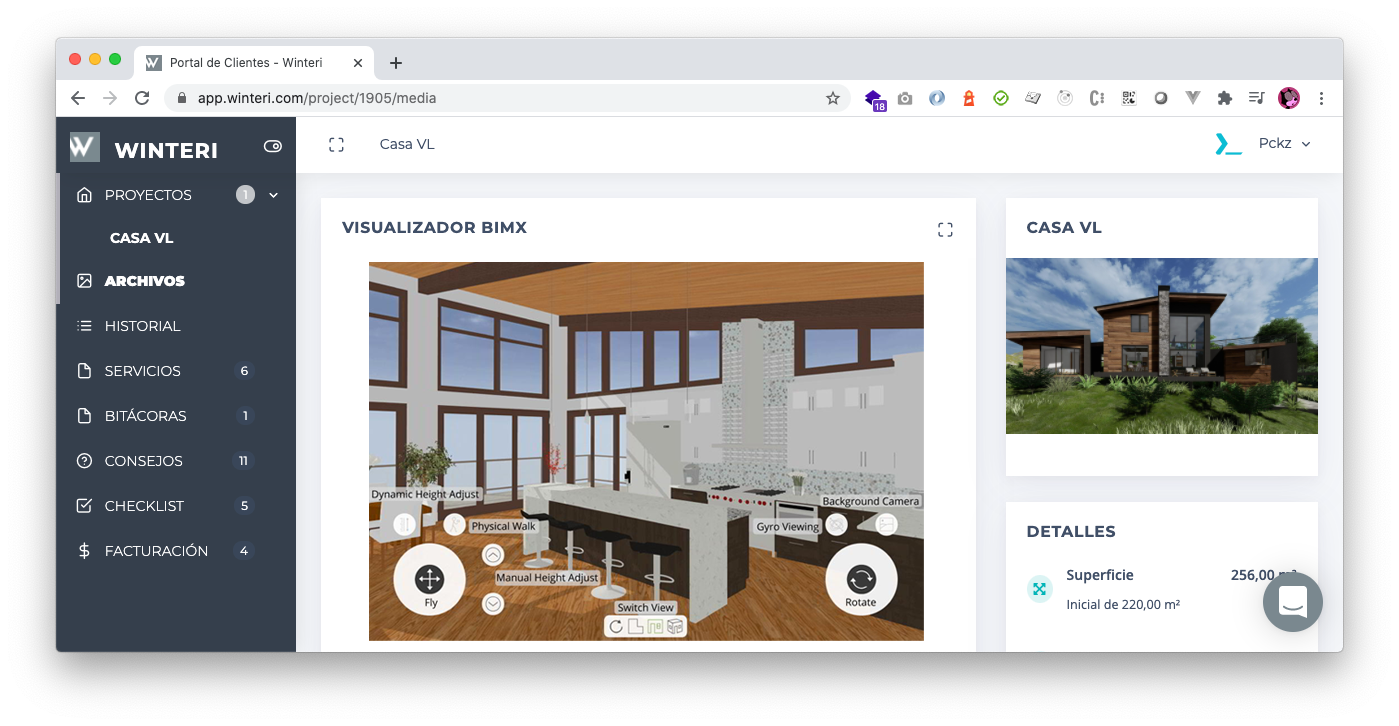Click the Background Camera icon

(886, 524)
